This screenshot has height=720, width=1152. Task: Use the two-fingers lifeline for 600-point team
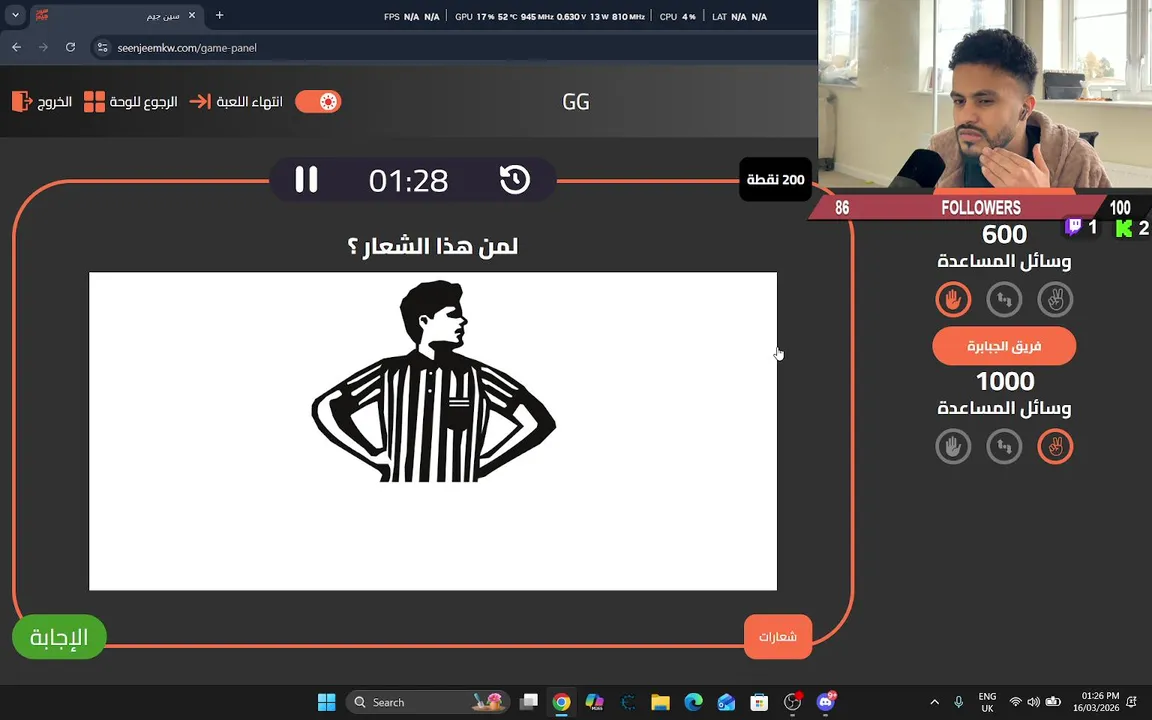click(1055, 299)
